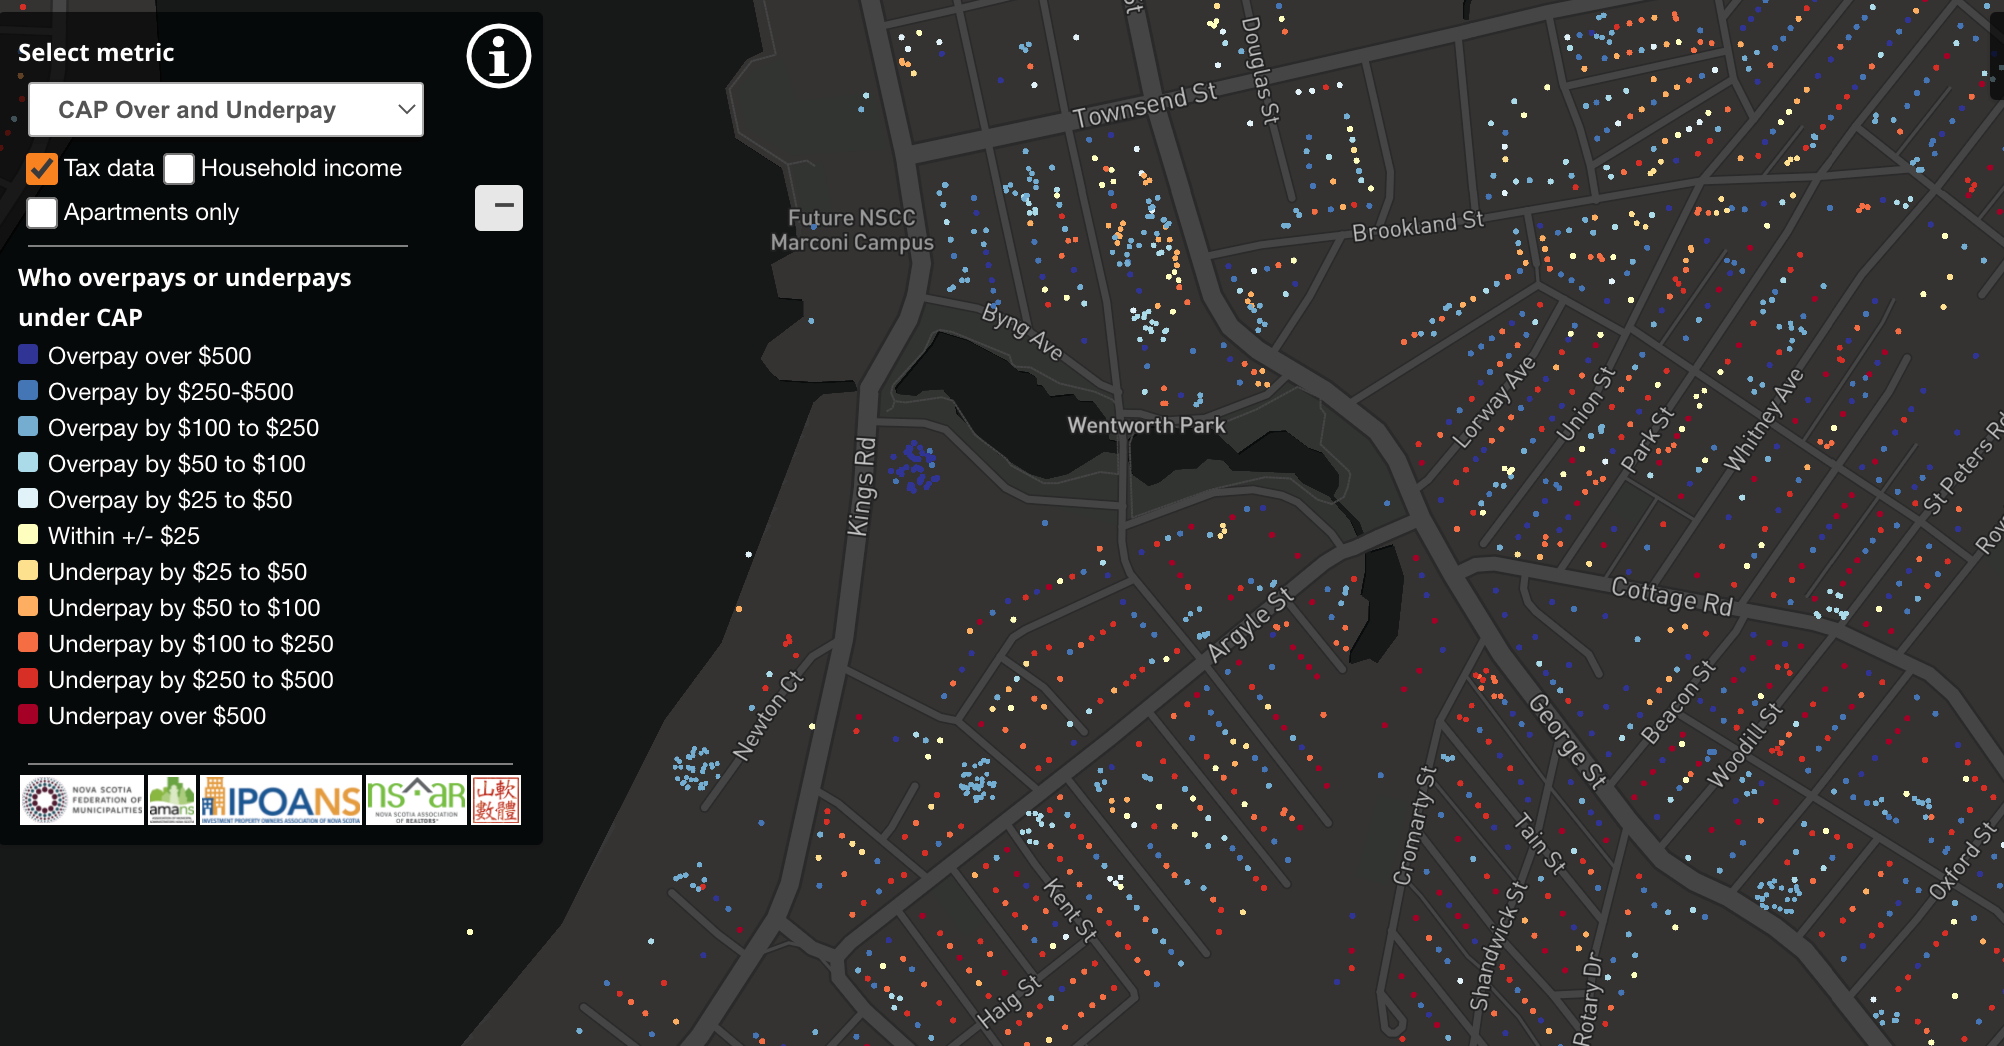2004x1046 pixels.
Task: Enable the Apartments only checkbox
Action: tap(41, 212)
